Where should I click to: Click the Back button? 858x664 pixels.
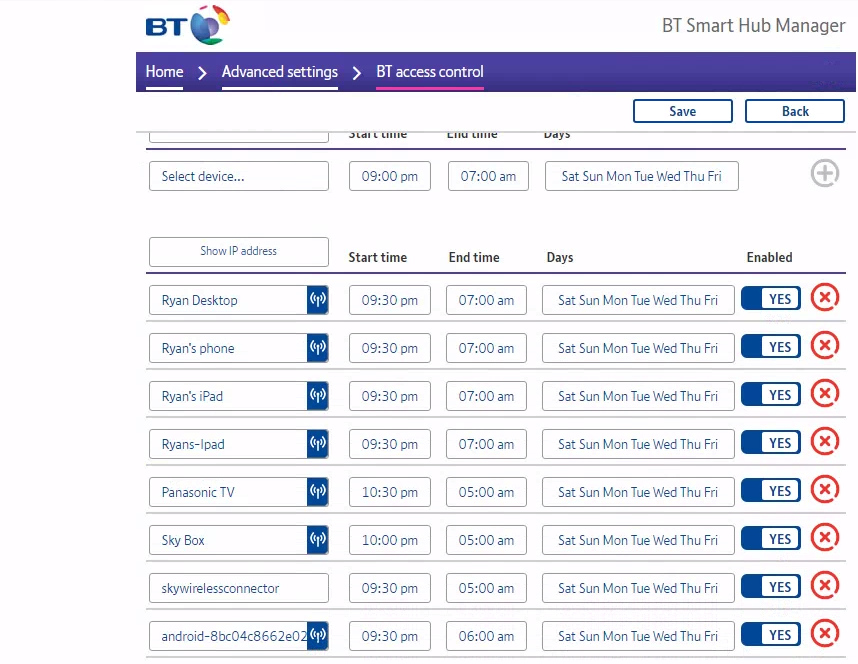click(795, 111)
